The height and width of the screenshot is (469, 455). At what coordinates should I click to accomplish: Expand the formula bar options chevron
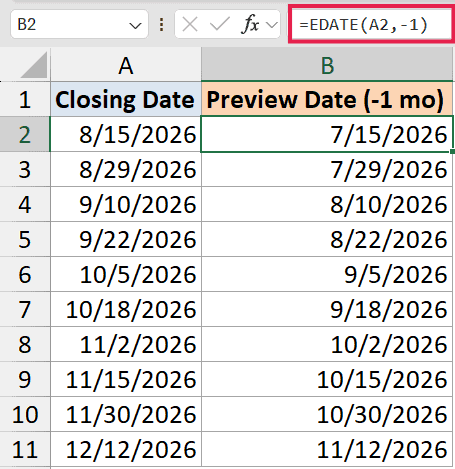coord(272,25)
